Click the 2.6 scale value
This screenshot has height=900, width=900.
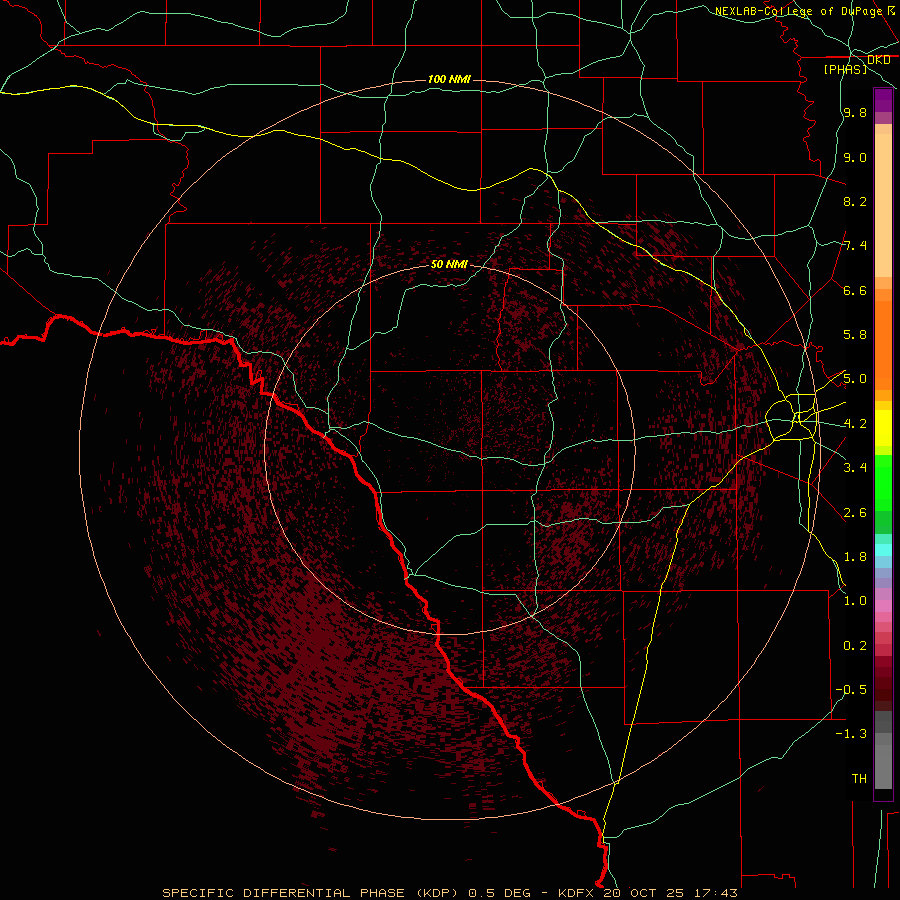tap(855, 513)
